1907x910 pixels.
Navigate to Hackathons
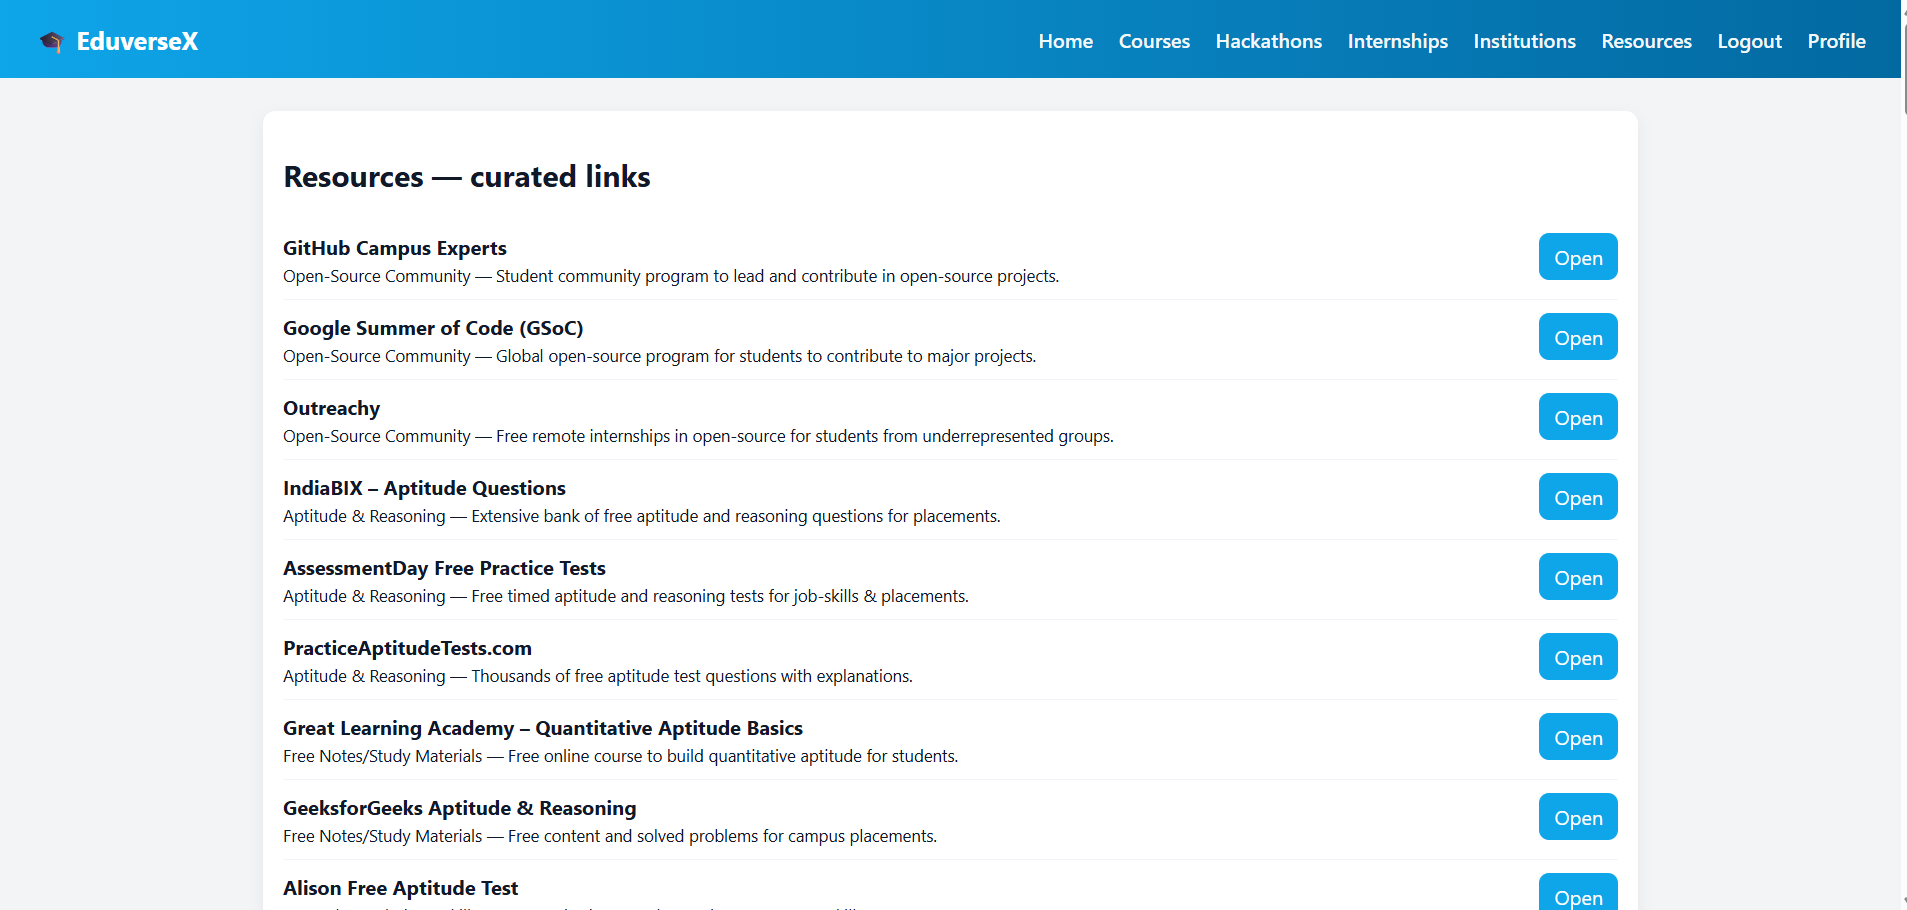tap(1268, 41)
